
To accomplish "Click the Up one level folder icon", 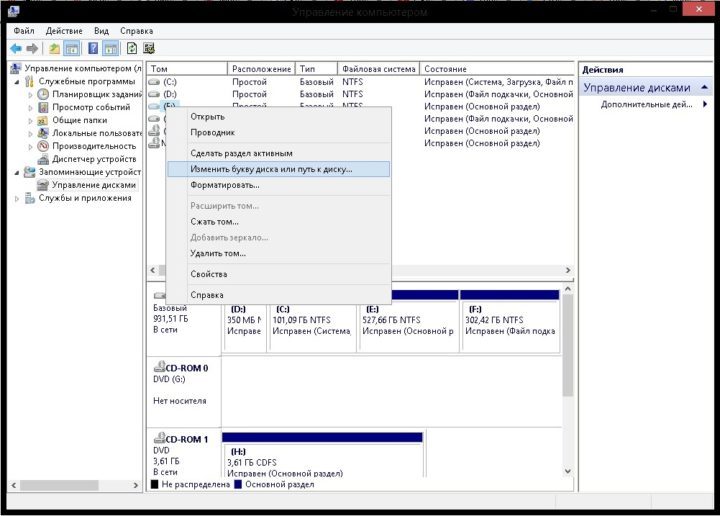I will (55, 48).
